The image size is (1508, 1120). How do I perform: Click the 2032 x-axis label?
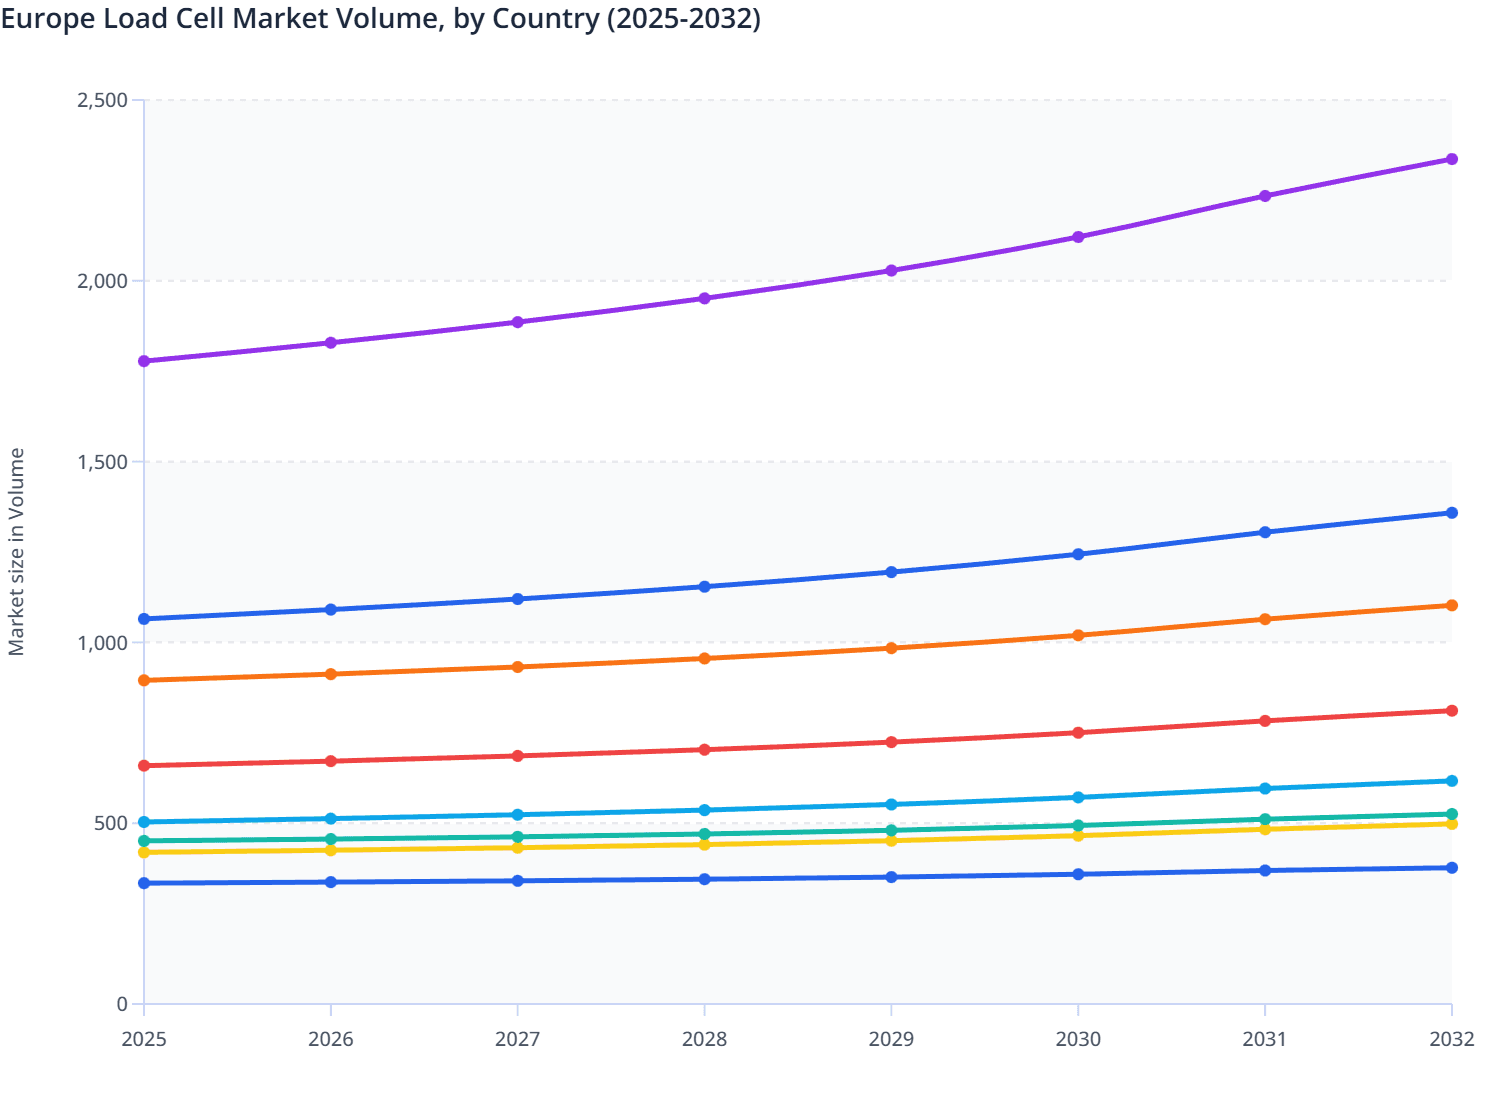pyautogui.click(x=1451, y=1040)
